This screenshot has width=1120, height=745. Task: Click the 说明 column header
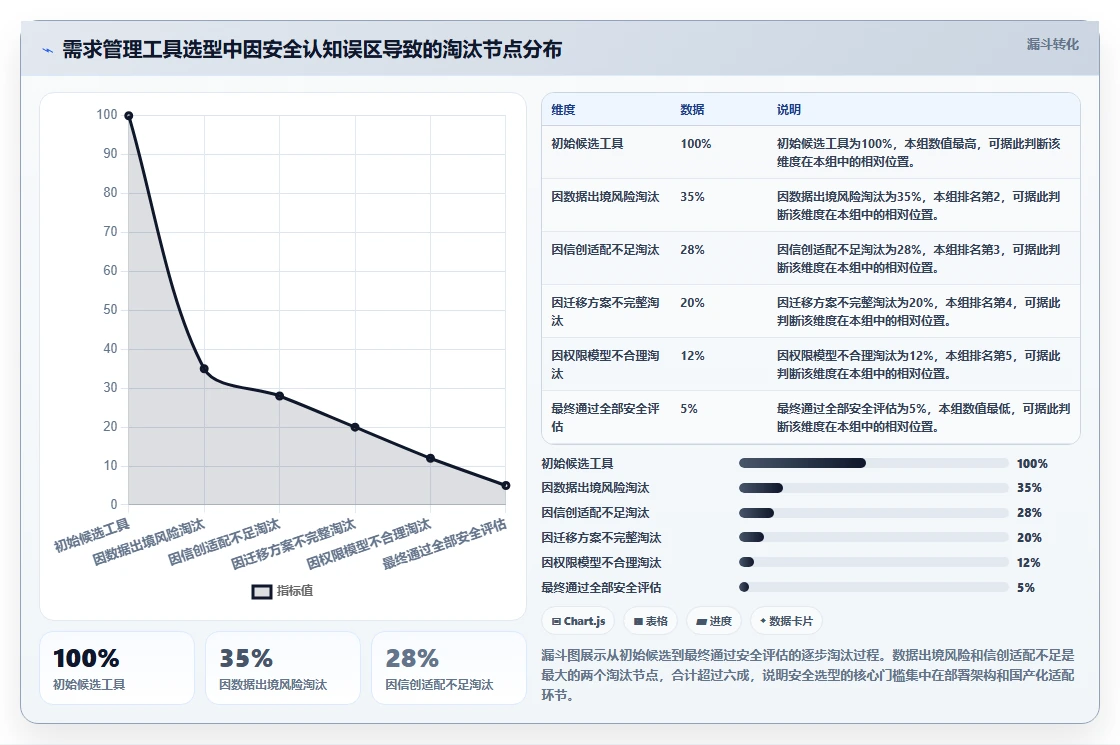(x=789, y=109)
